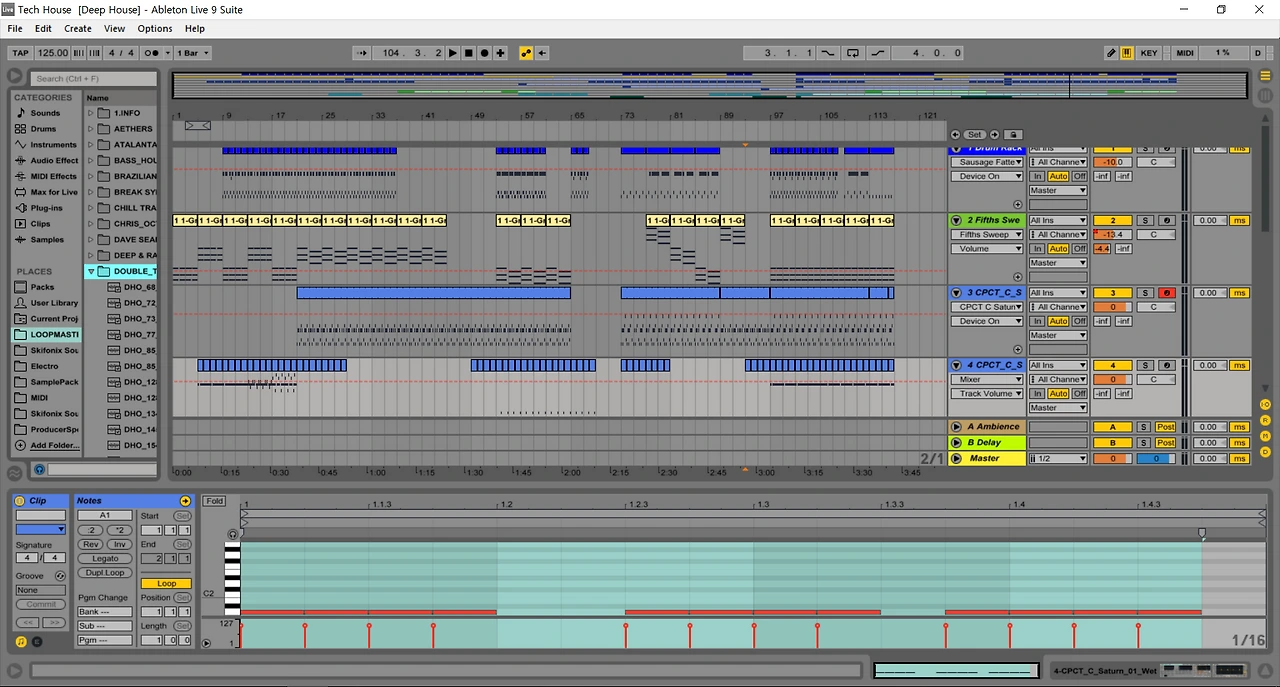Toggle the Loop button in Notes box
This screenshot has height=687, width=1280.
pyautogui.click(x=166, y=583)
